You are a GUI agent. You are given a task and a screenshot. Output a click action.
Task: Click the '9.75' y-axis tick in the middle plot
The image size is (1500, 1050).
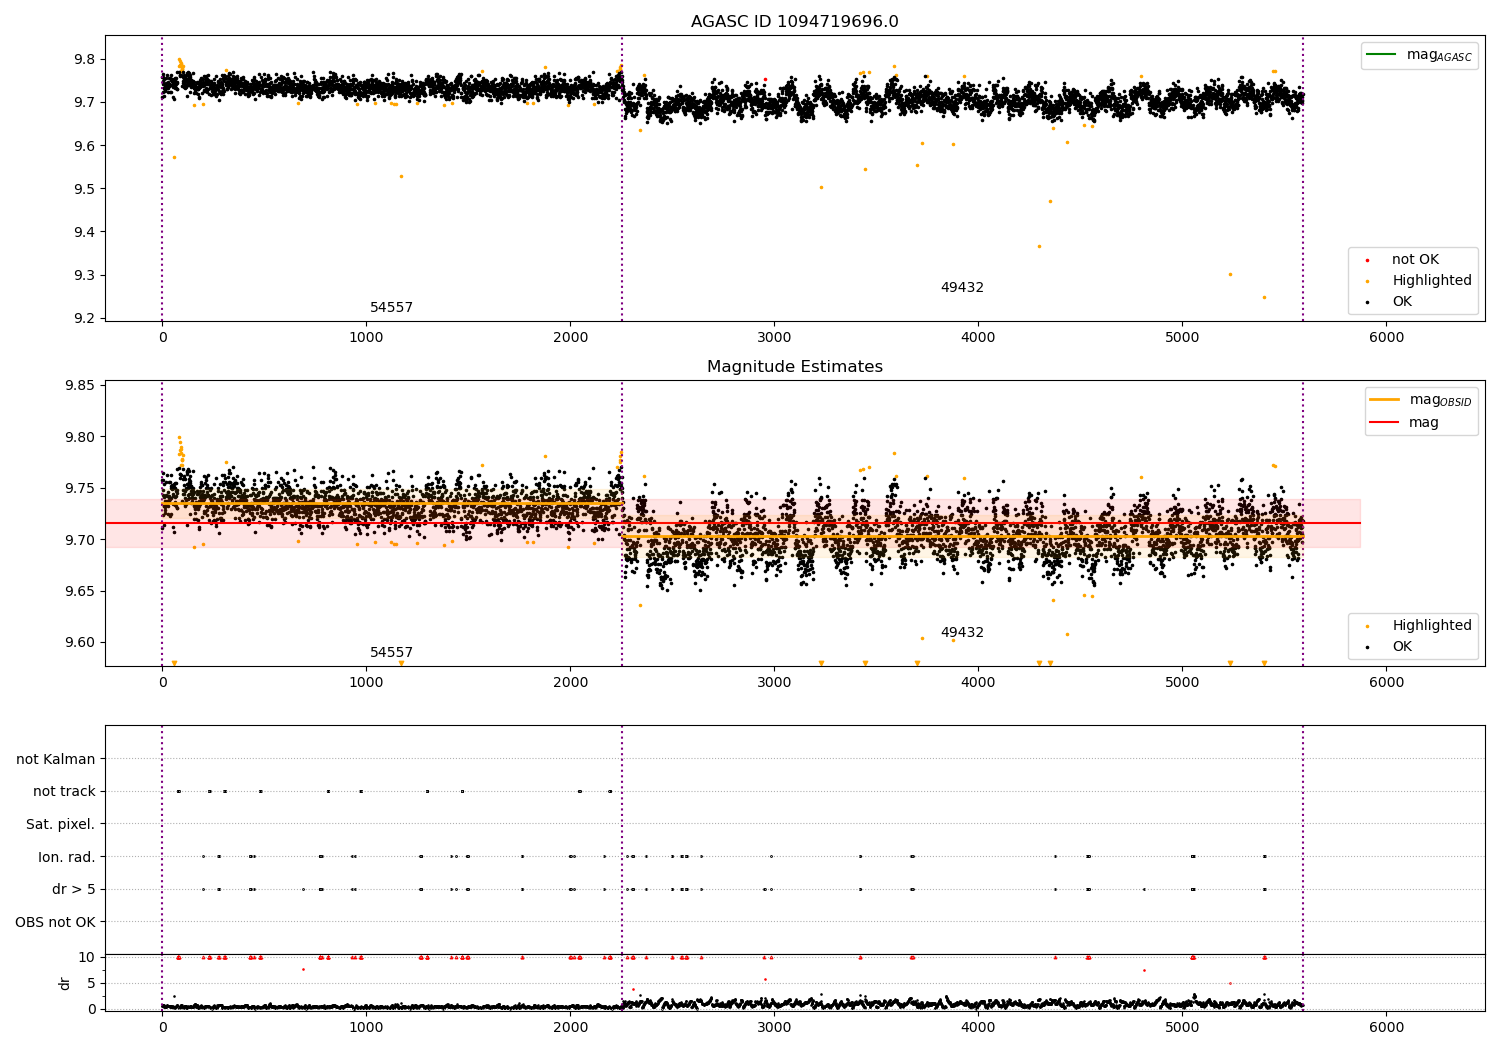pyautogui.click(x=80, y=489)
